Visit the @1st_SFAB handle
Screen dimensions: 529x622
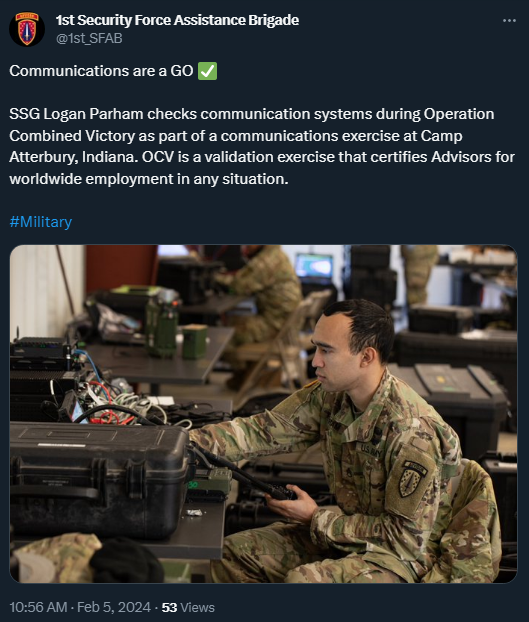(x=89, y=38)
